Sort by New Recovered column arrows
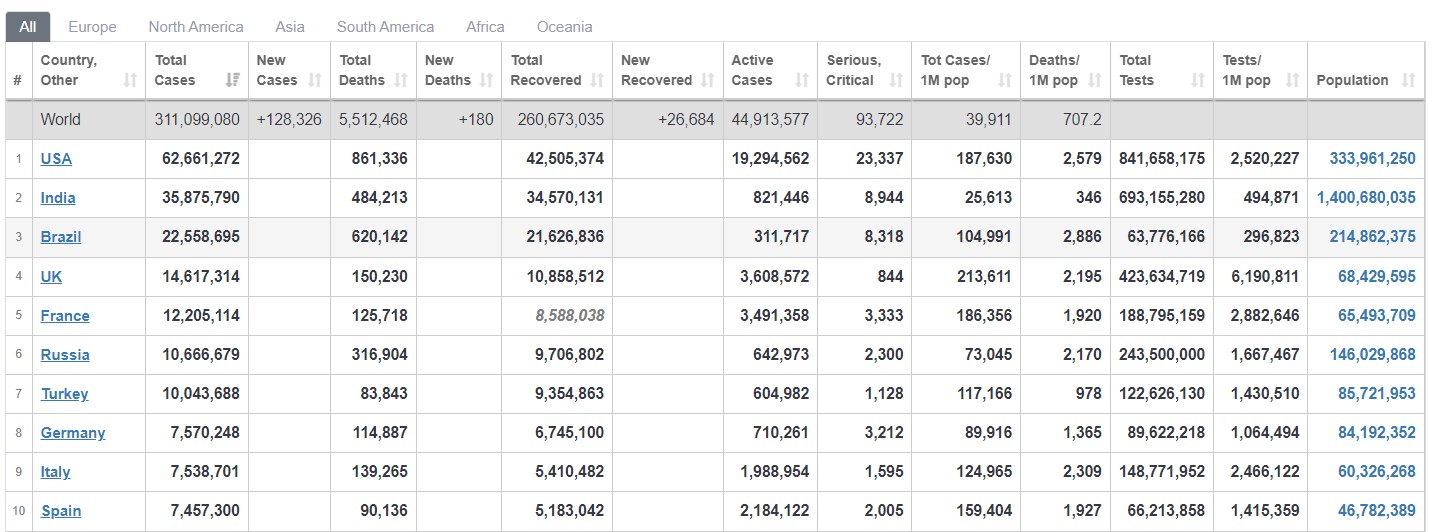This screenshot has width=1435, height=532. tap(707, 80)
